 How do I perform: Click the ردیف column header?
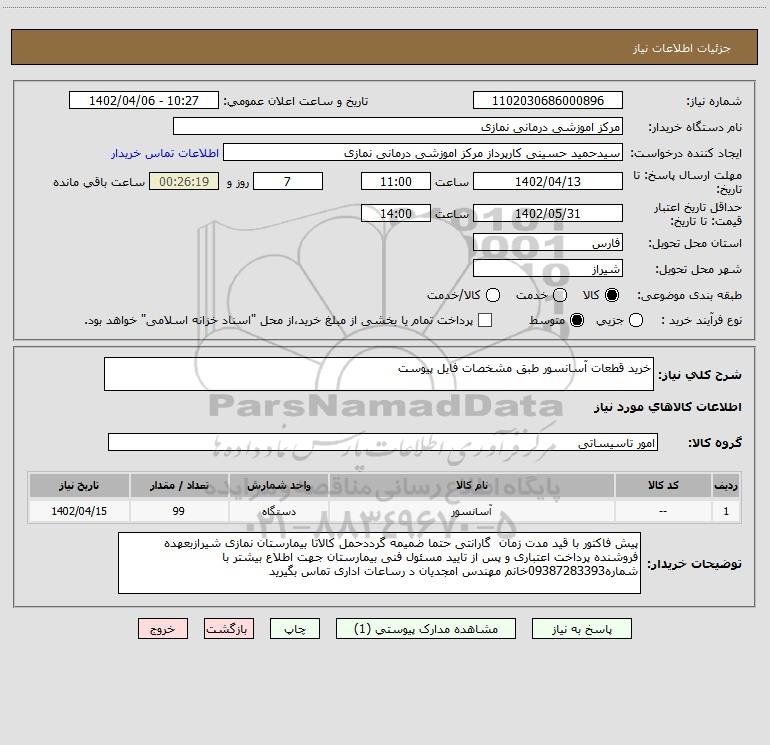pyautogui.click(x=726, y=485)
